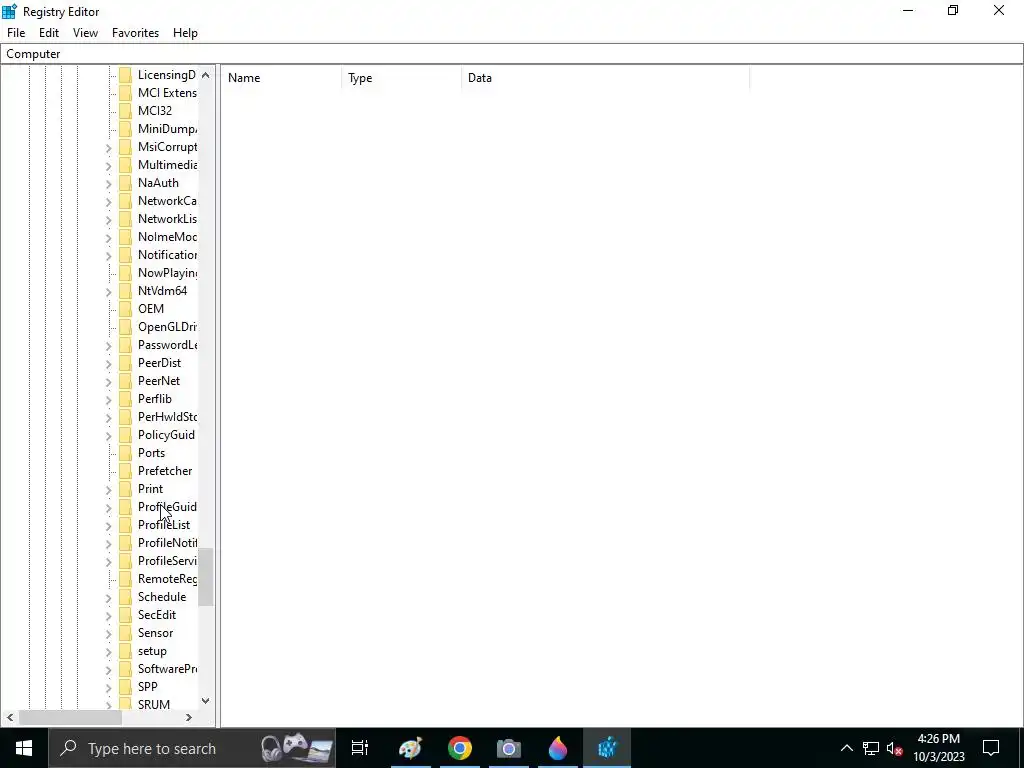Open the View menu
This screenshot has width=1024, height=768.
[86, 33]
